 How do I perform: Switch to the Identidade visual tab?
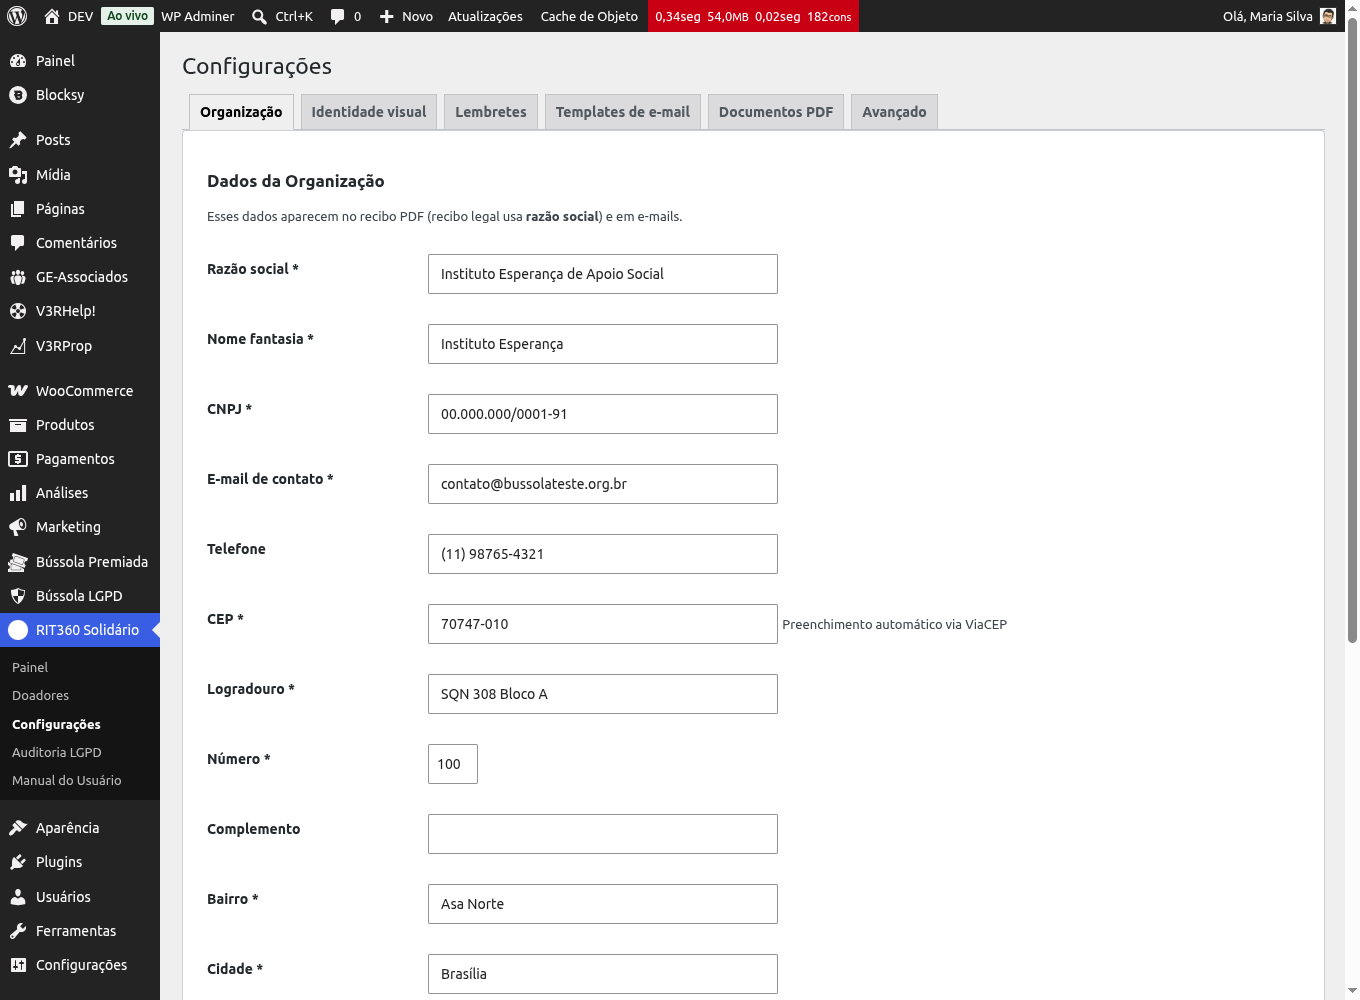(x=369, y=112)
